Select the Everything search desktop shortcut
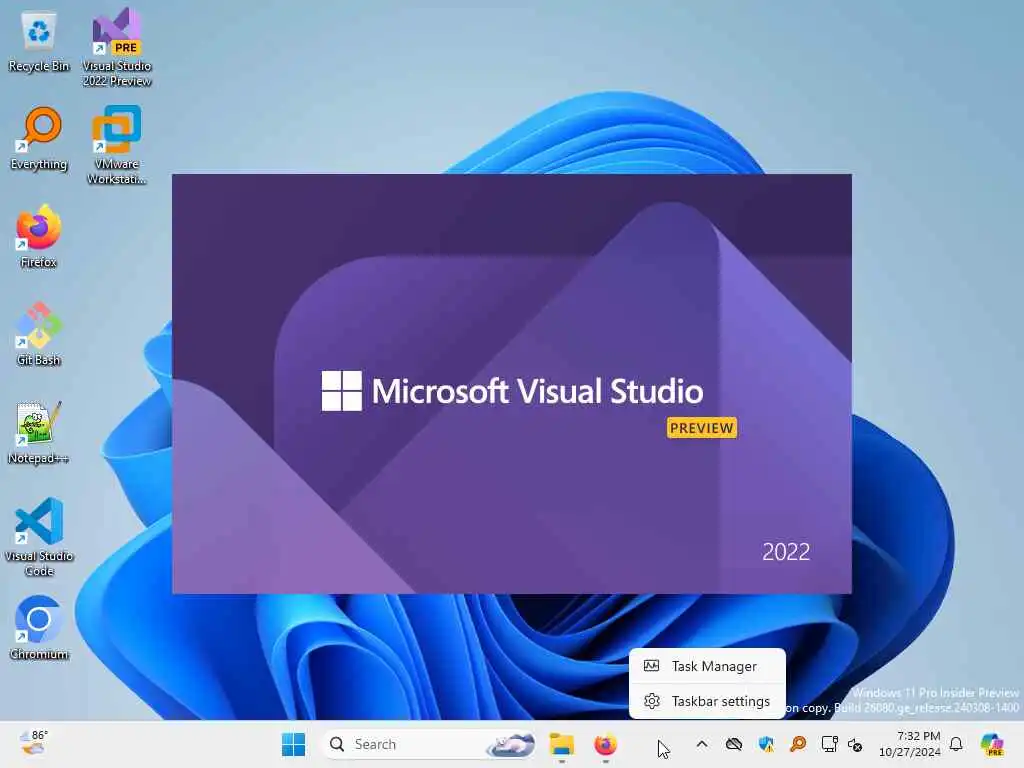Viewport: 1024px width, 768px height. [39, 139]
